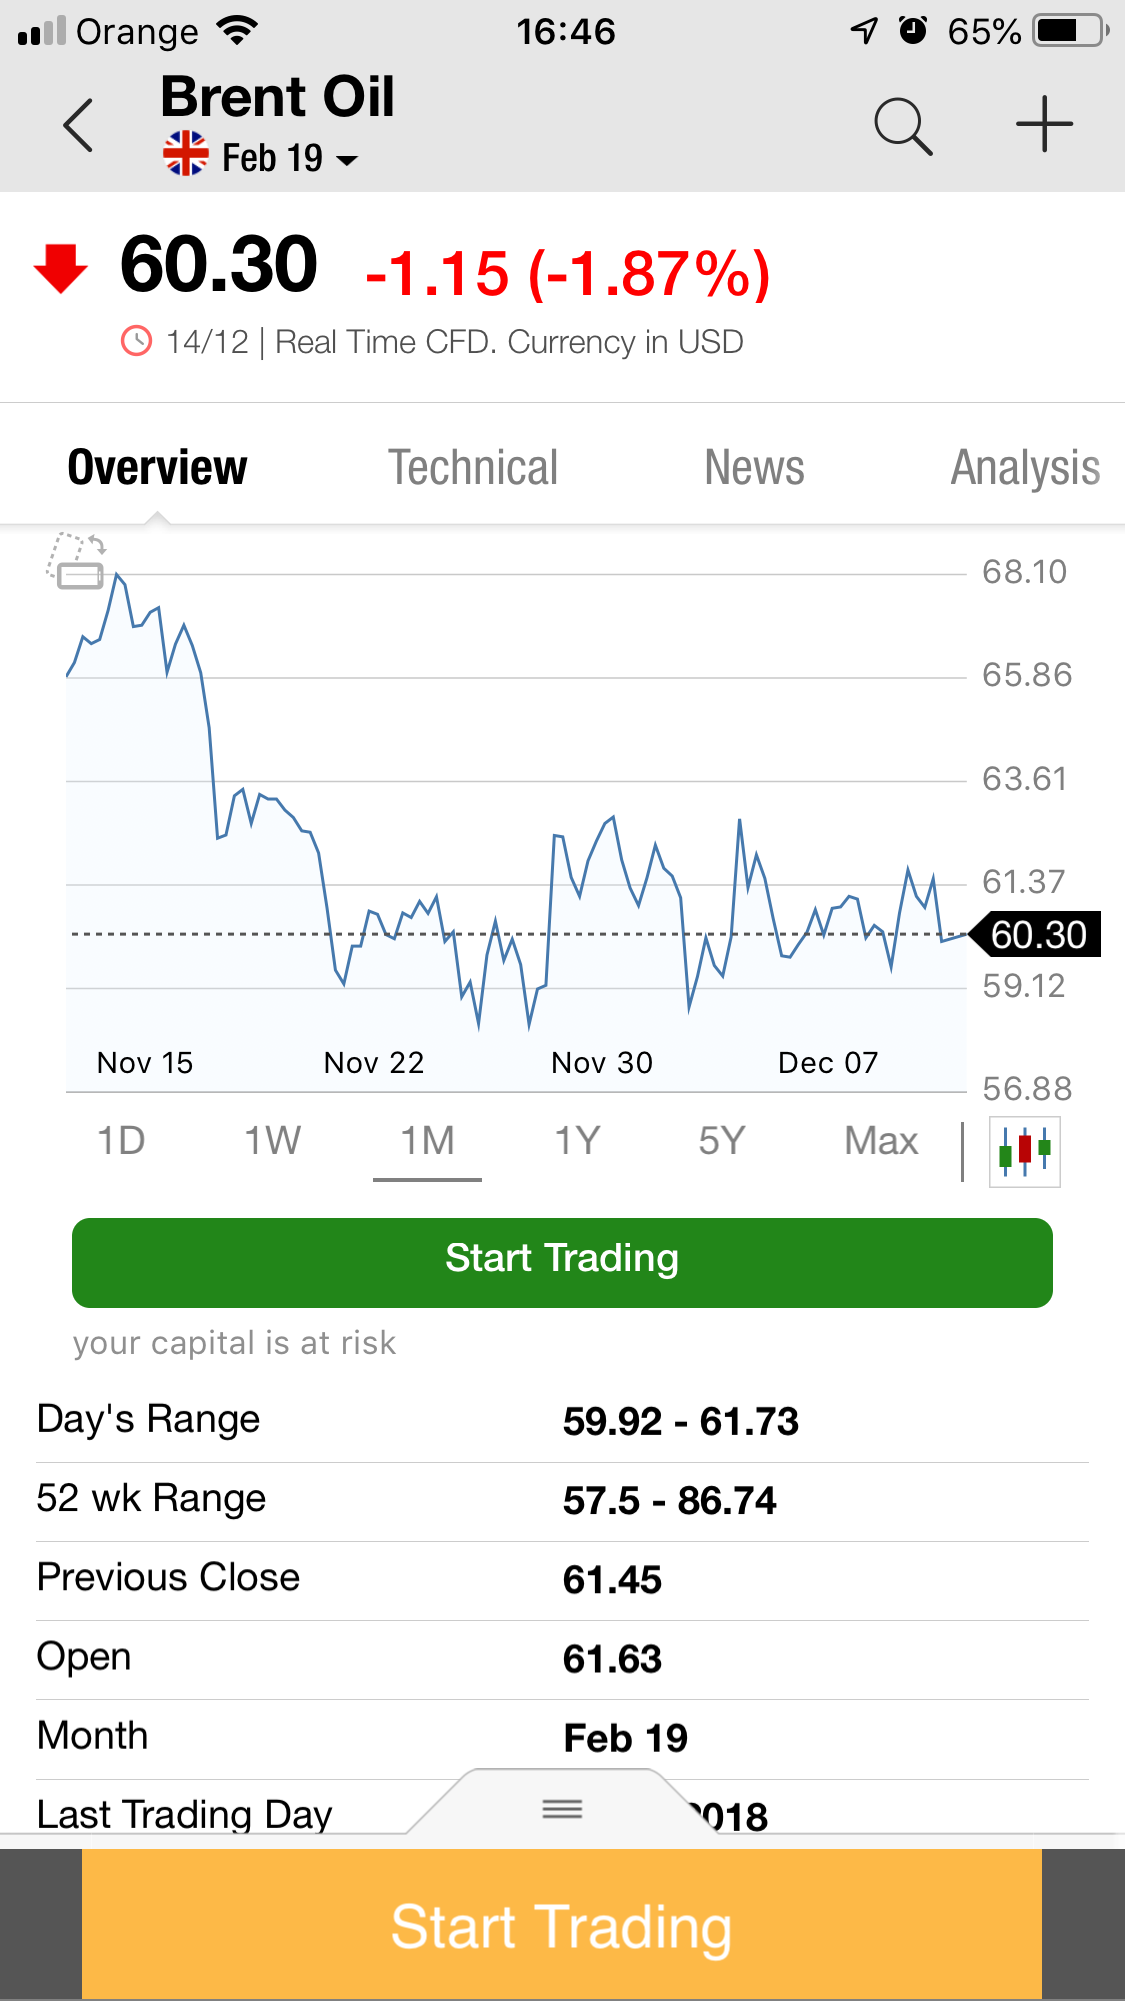Open the News tab

point(754,468)
